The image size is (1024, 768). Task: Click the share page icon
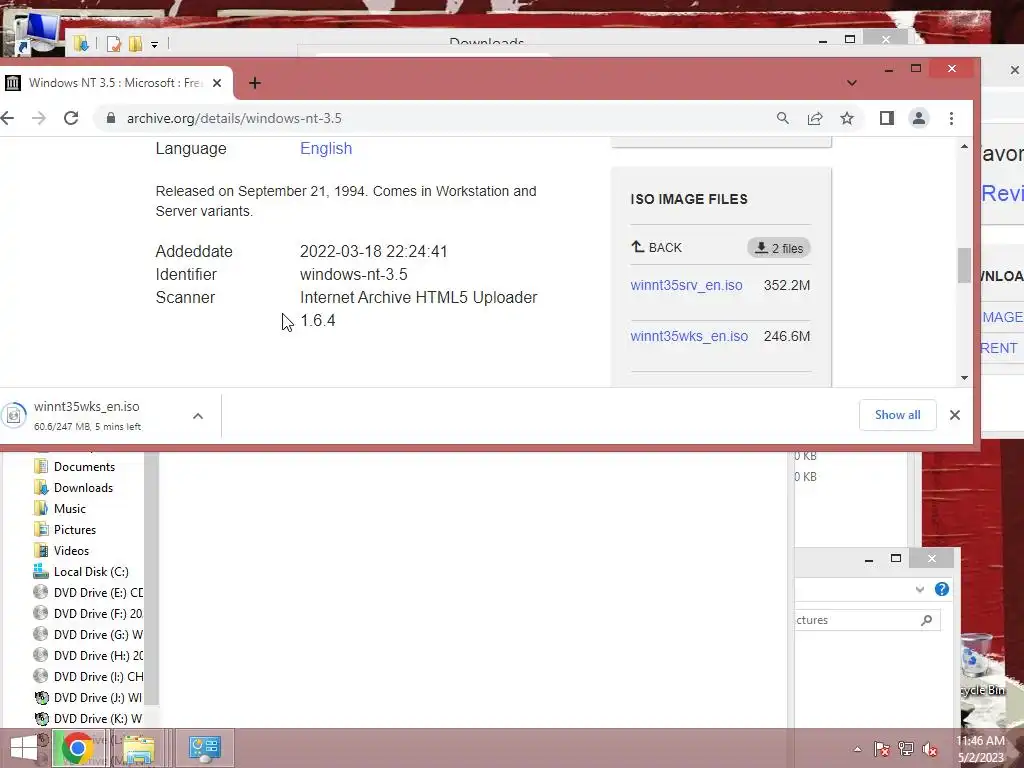[814, 118]
